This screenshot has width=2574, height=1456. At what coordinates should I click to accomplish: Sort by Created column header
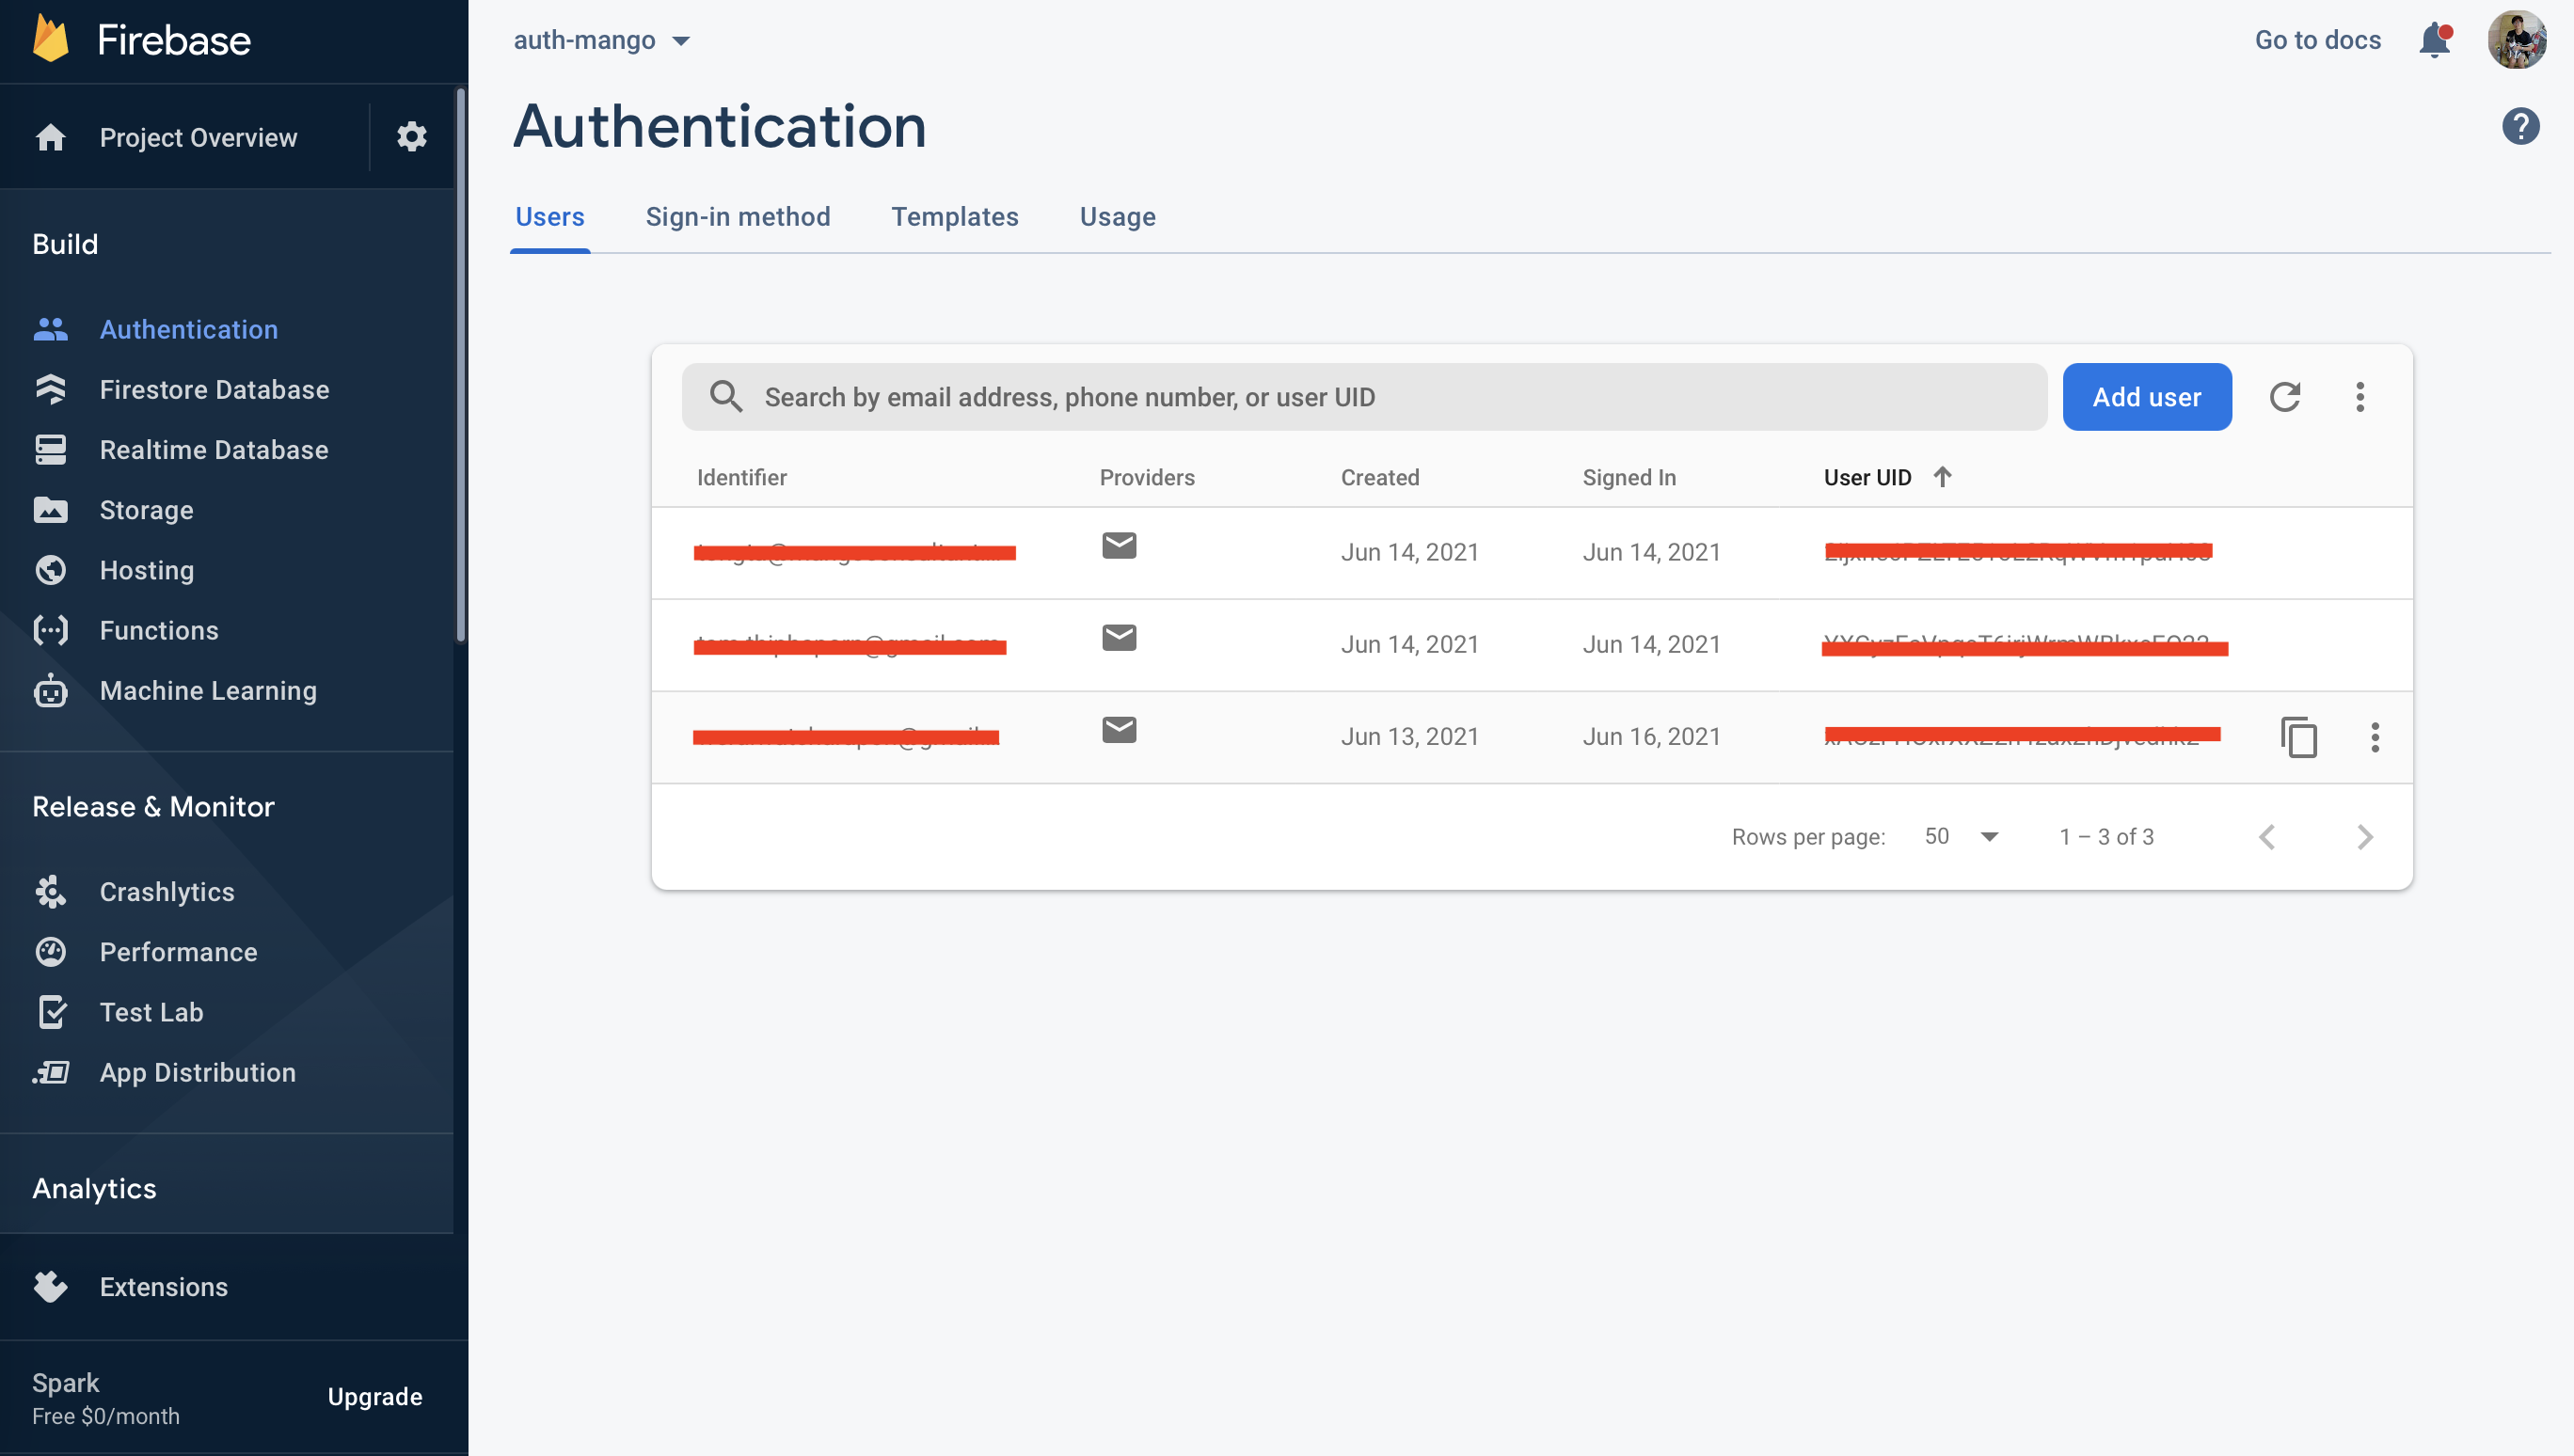coord(1379,477)
